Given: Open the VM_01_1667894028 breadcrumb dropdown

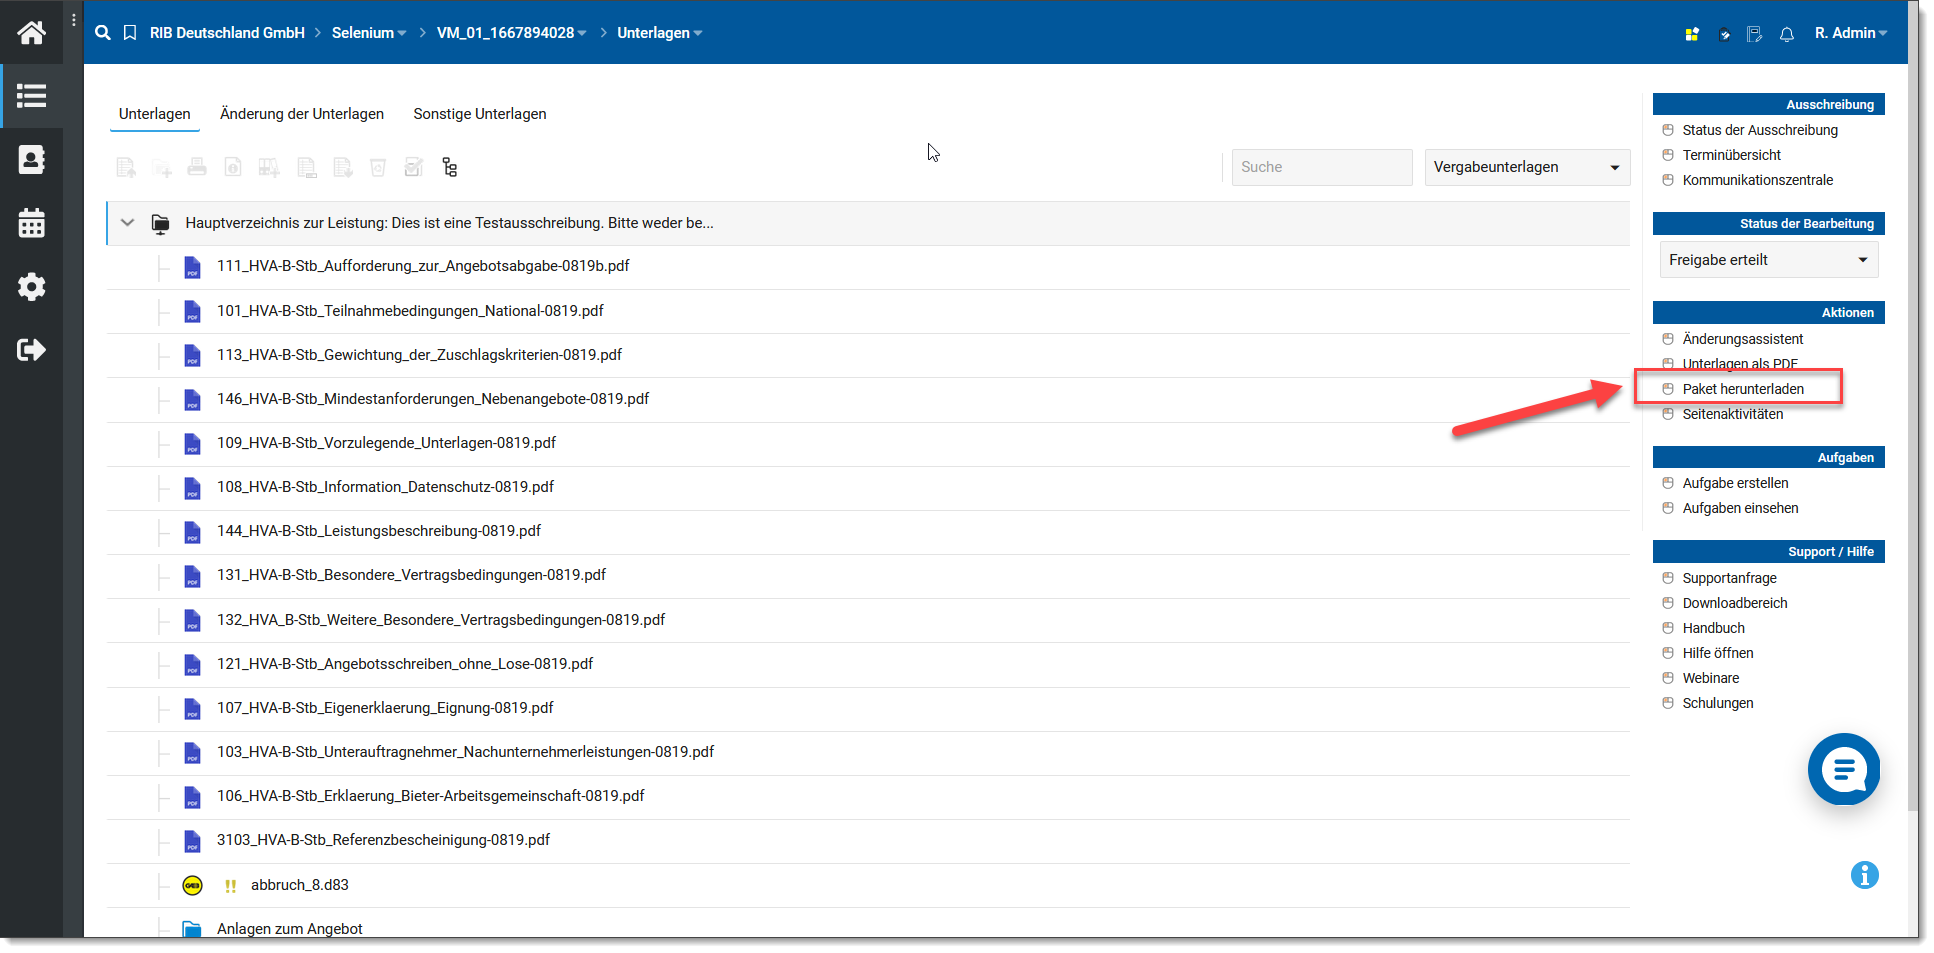Looking at the screenshot, I should (511, 33).
